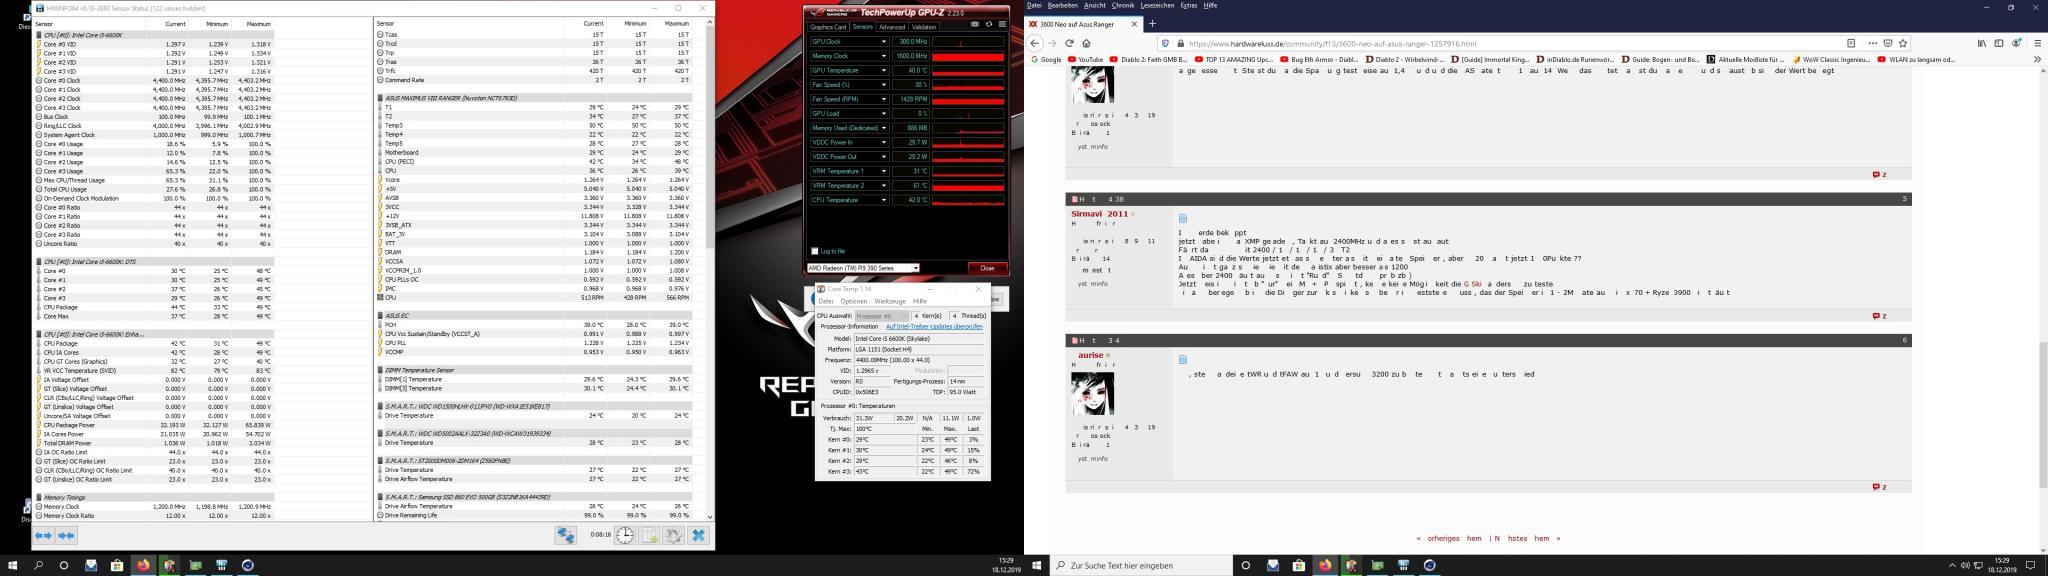Show Firefox sidebars icon

(x=1999, y=43)
